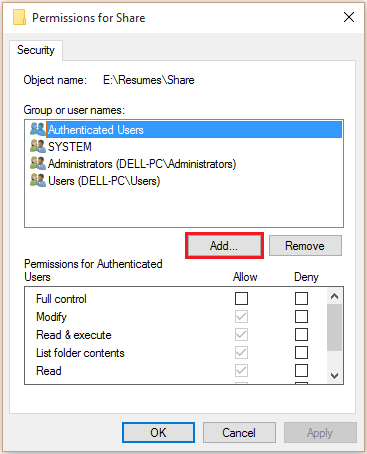
Task: Click the SYSTEM group icon
Action: [37, 146]
